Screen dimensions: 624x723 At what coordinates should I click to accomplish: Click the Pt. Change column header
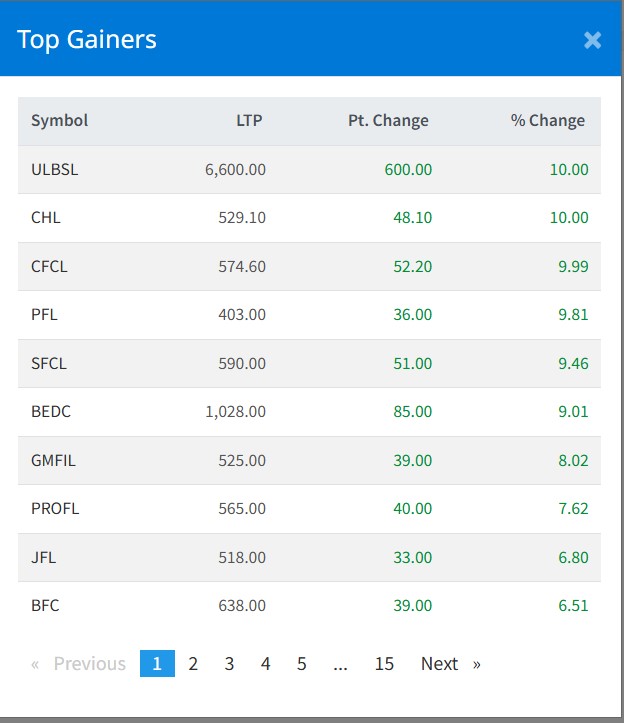[387, 121]
